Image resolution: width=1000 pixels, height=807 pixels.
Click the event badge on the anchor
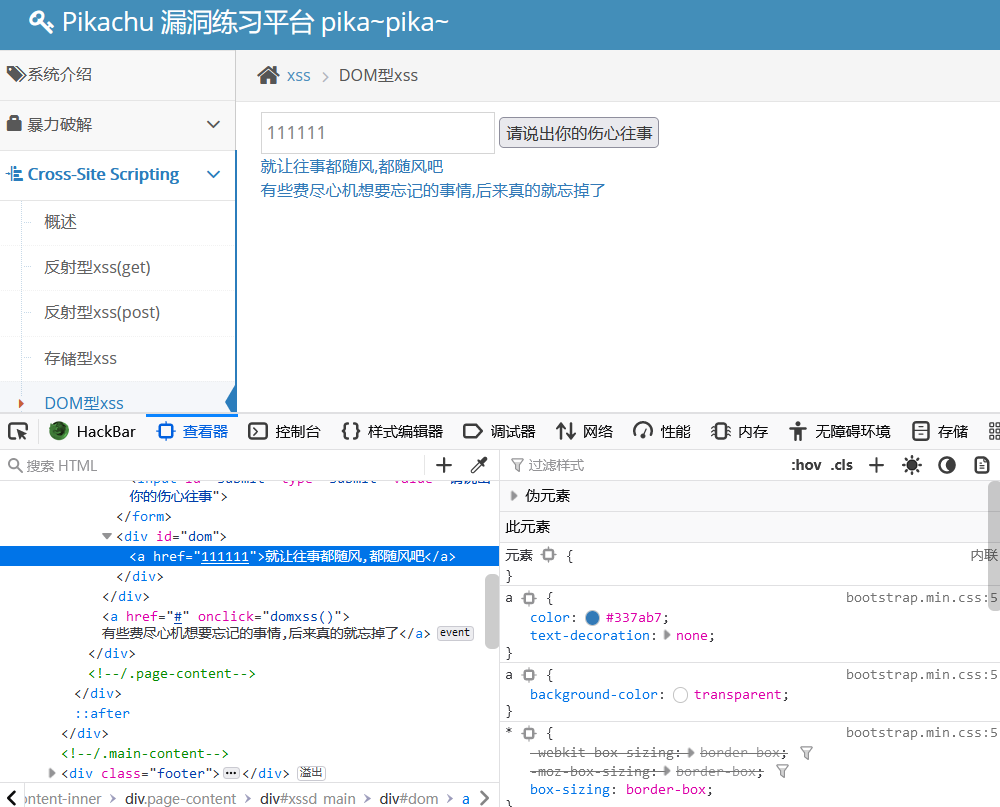(x=455, y=633)
